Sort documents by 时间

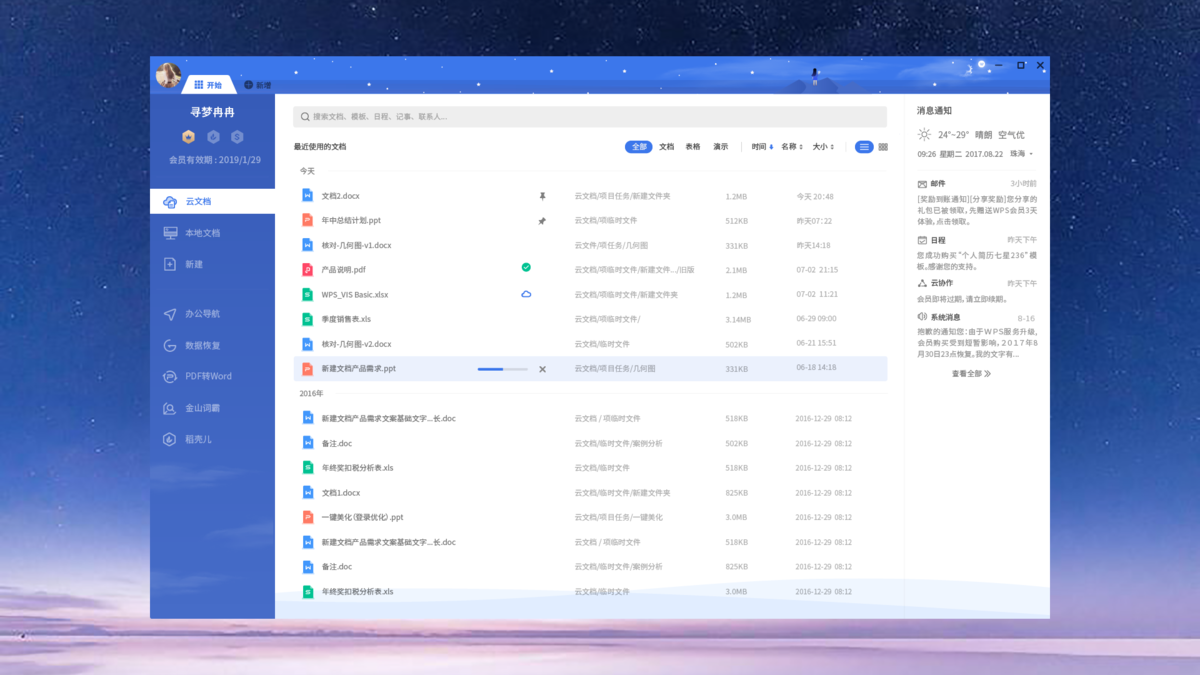tap(762, 147)
